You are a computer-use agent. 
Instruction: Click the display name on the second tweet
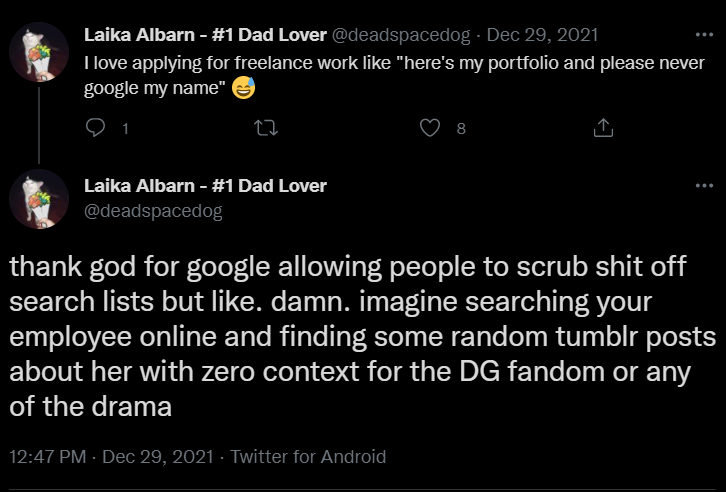pyautogui.click(x=205, y=186)
